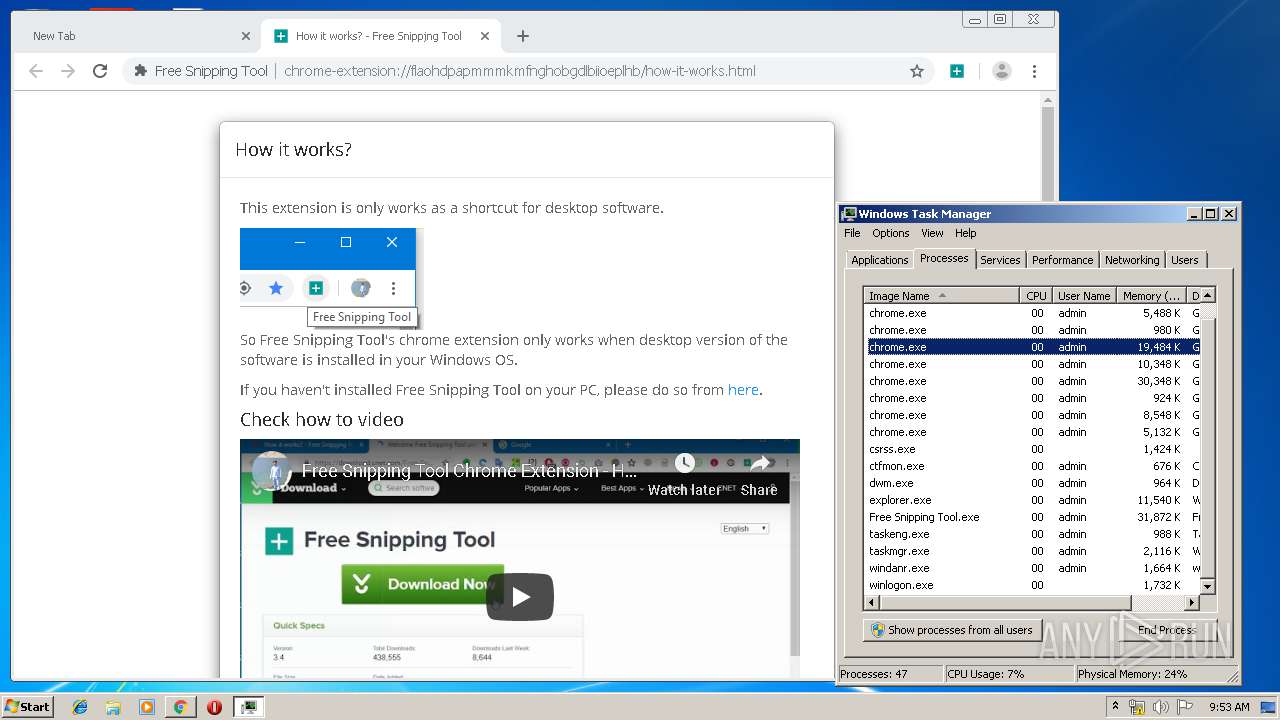Close the New Tab tab
Screen dimensions: 1280x720
point(246,36)
